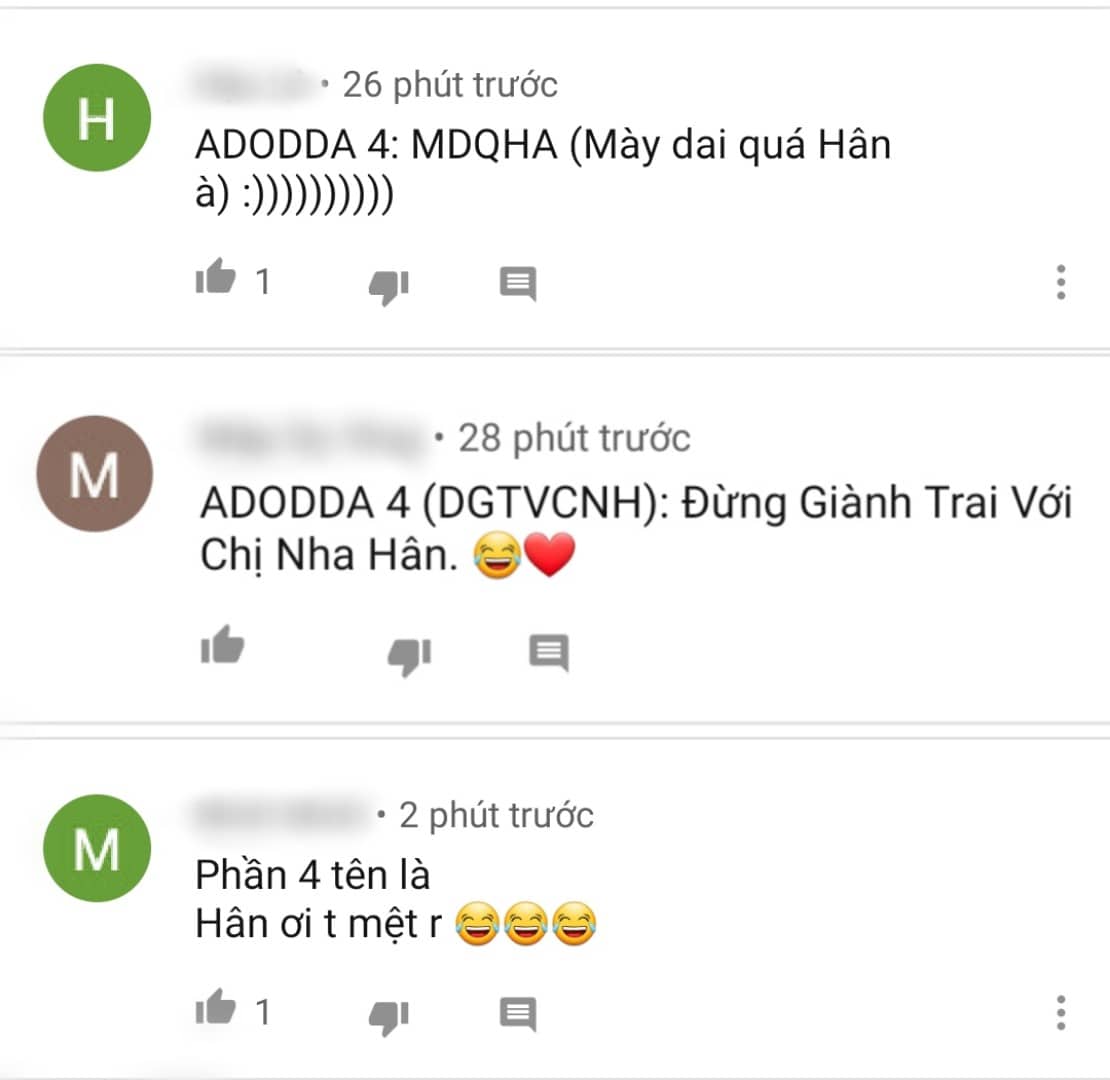
Task: Dislike the comment posted 28 phút trước
Action: (x=409, y=656)
